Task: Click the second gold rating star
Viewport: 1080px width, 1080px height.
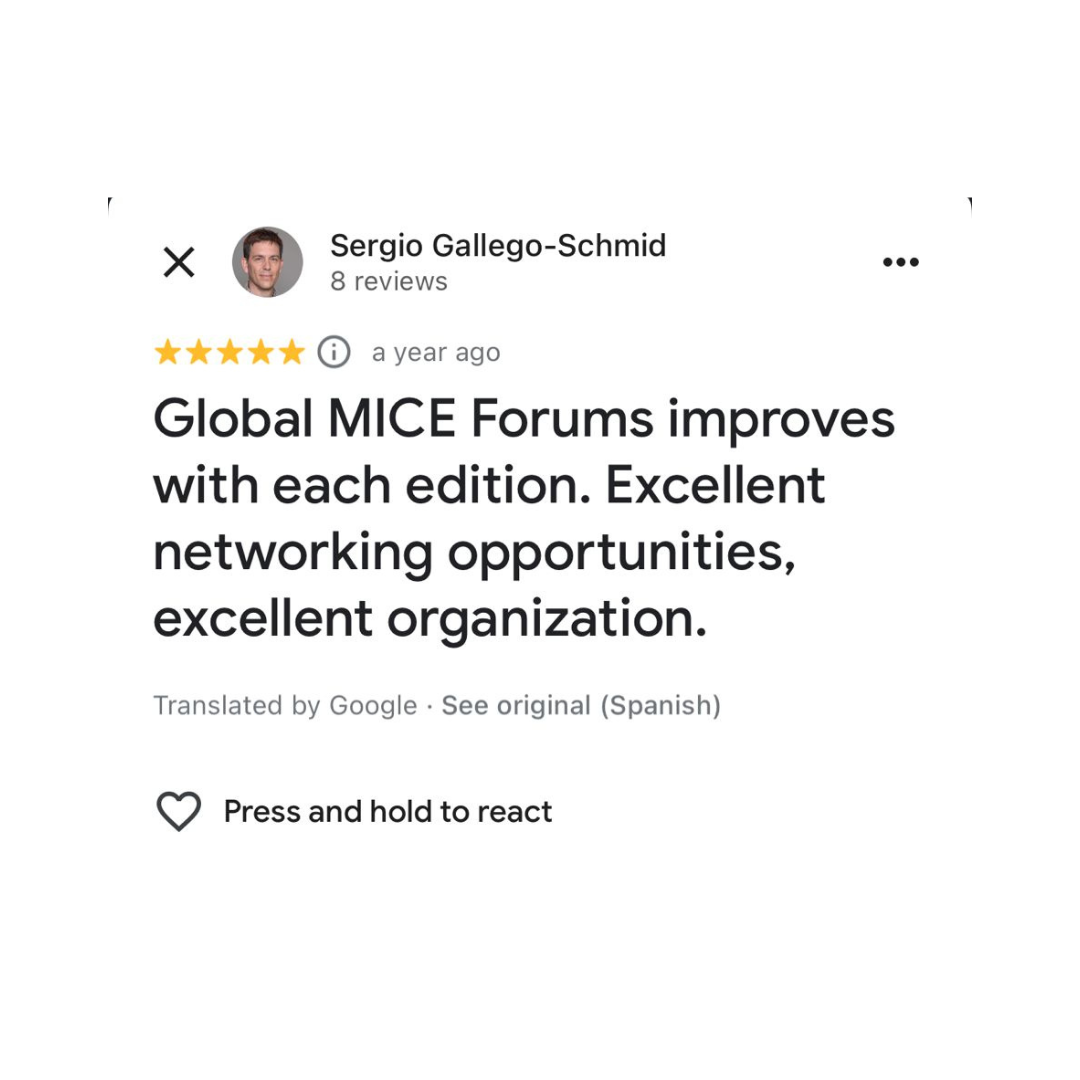Action: click(x=199, y=352)
